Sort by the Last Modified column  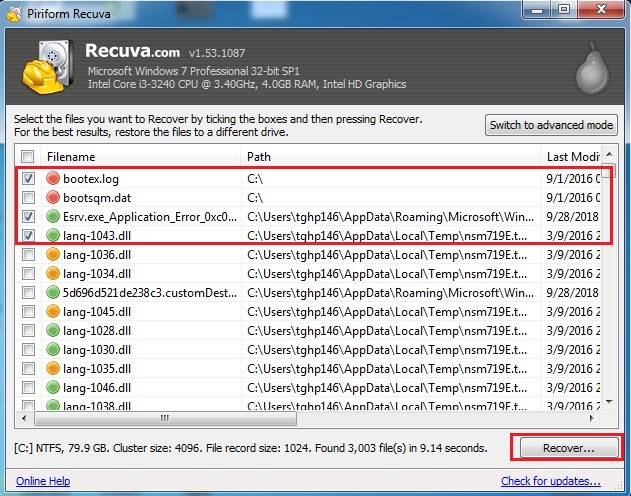[571, 156]
